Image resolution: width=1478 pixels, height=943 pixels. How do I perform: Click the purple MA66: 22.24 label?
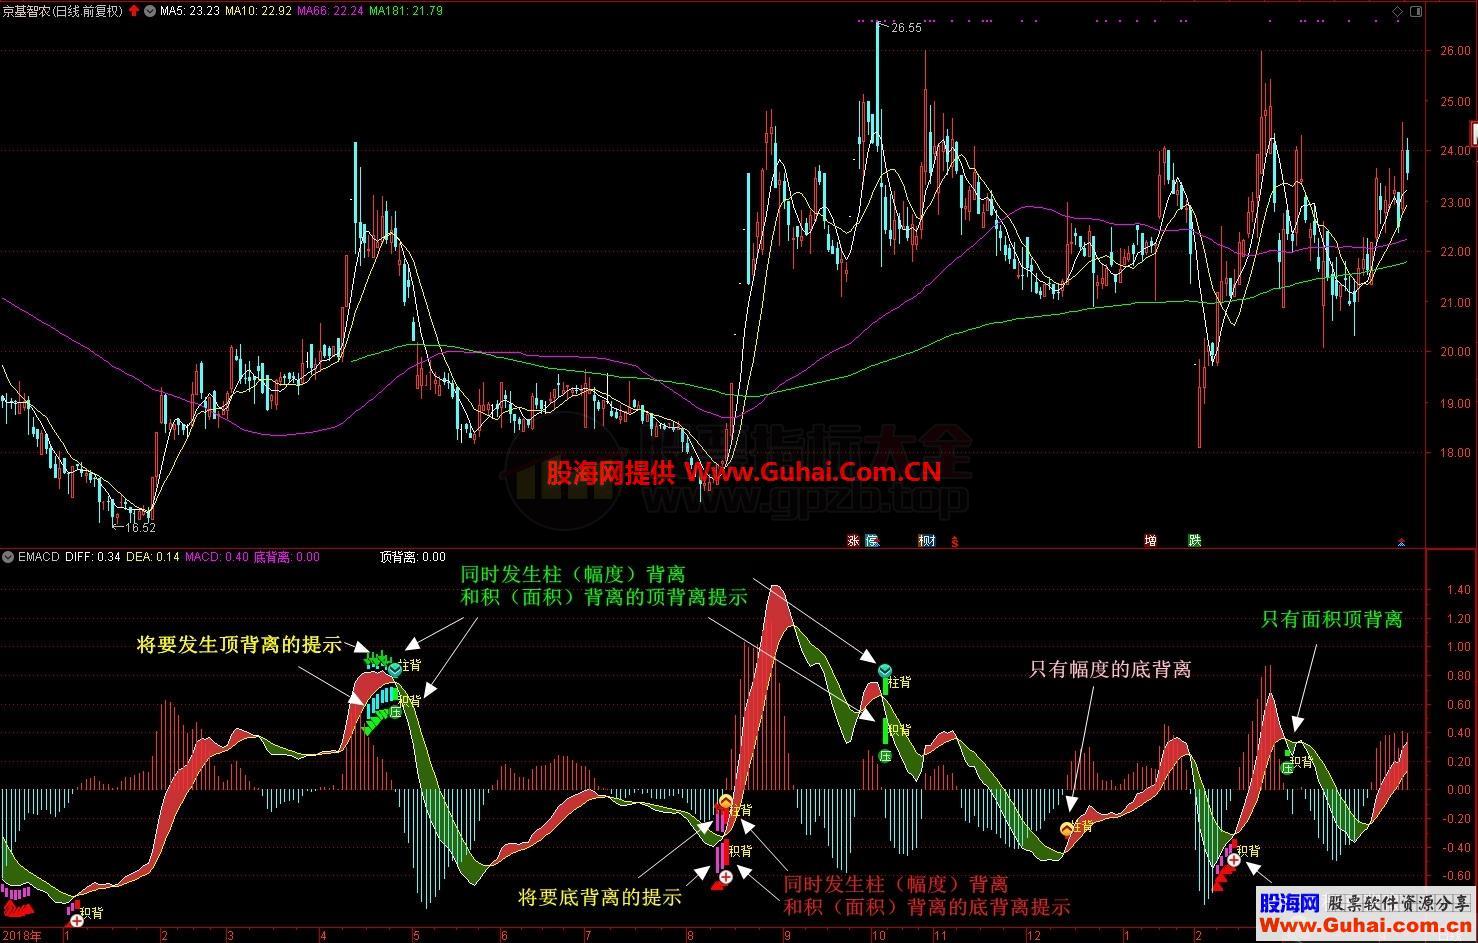331,11
